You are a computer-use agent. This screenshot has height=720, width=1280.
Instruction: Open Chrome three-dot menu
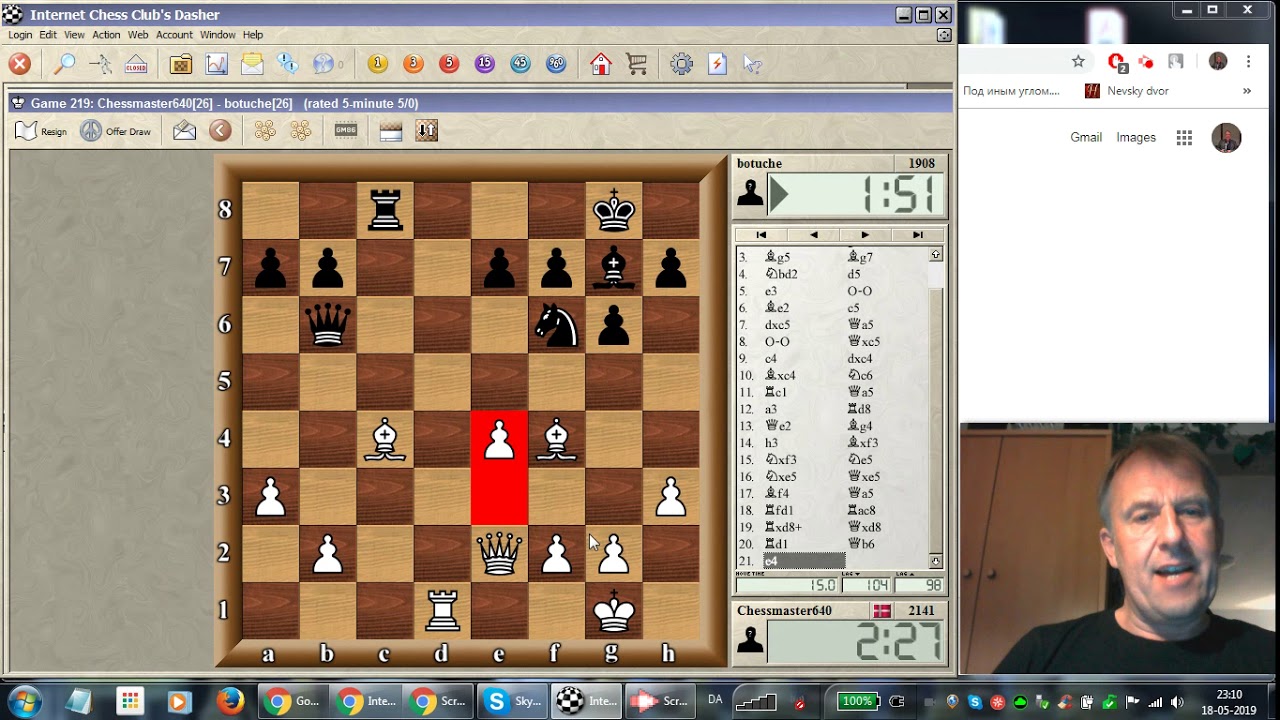click(x=1248, y=61)
